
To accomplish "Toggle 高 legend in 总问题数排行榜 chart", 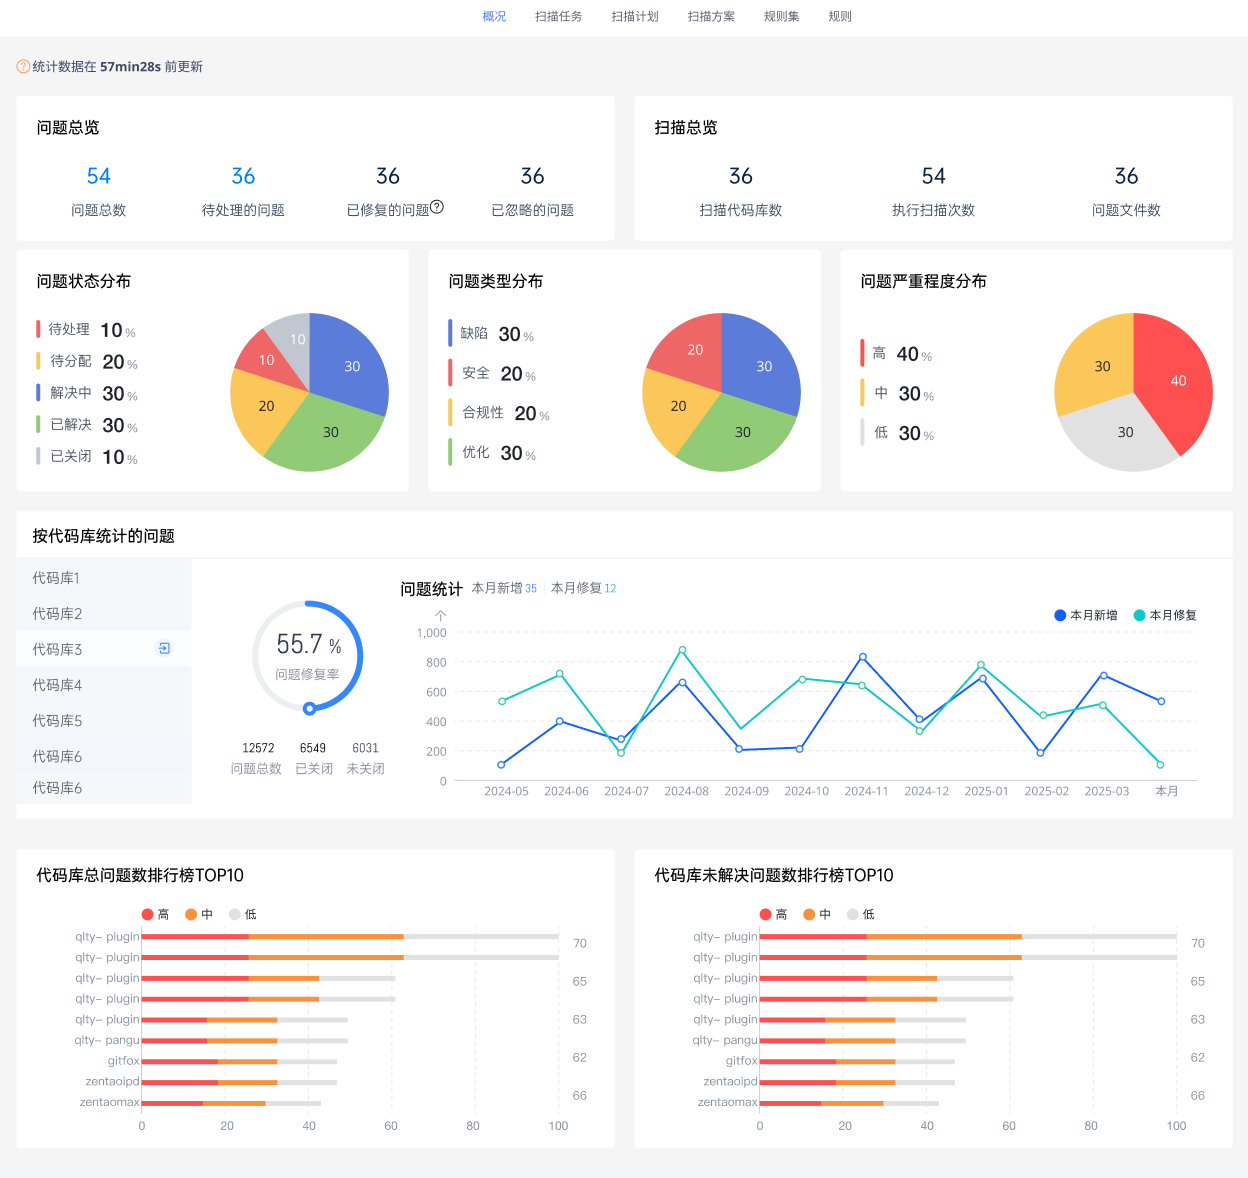I will pos(155,914).
